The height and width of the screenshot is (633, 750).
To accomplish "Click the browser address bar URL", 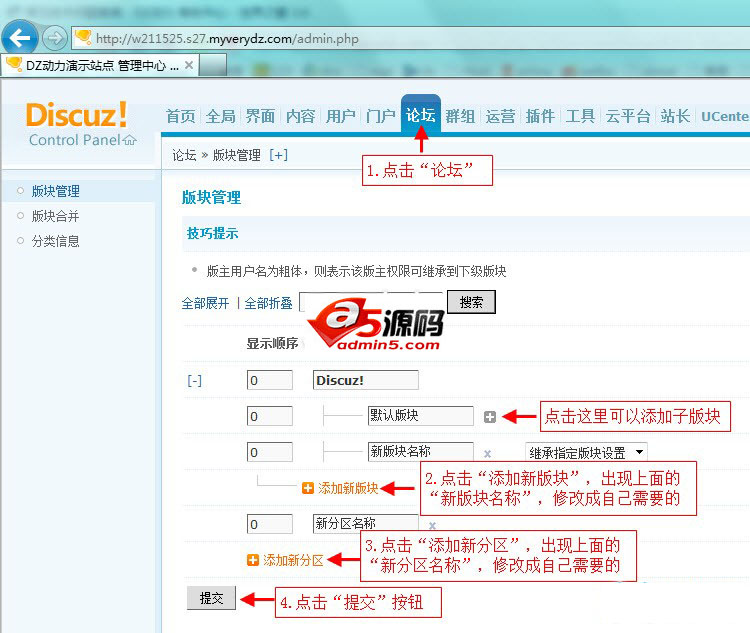I will click(x=227, y=38).
